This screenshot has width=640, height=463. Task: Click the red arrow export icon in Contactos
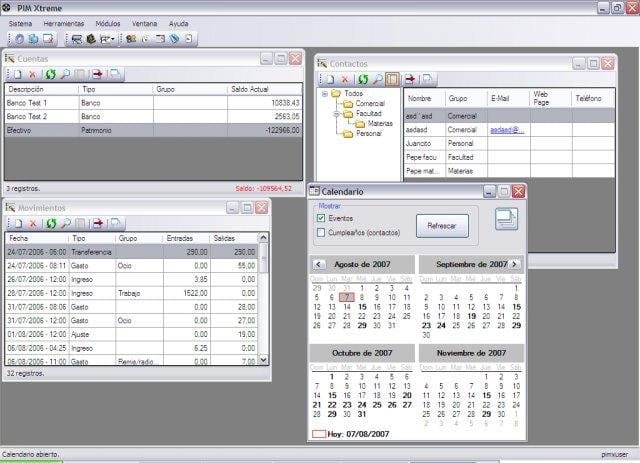[410, 79]
